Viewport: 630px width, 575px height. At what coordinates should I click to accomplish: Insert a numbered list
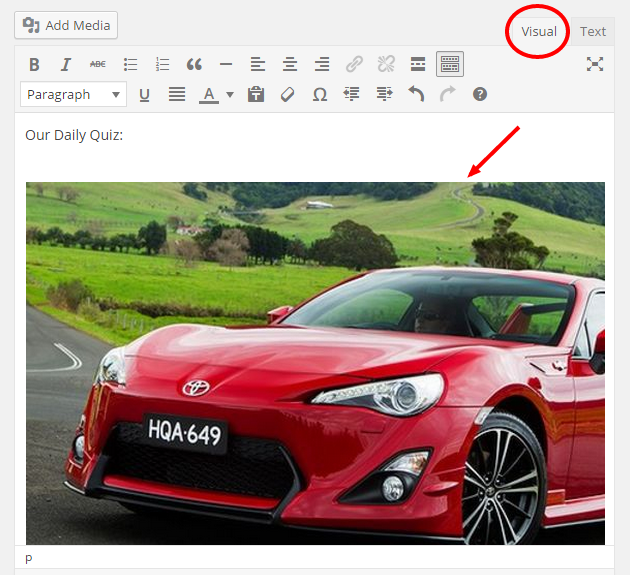[x=162, y=64]
